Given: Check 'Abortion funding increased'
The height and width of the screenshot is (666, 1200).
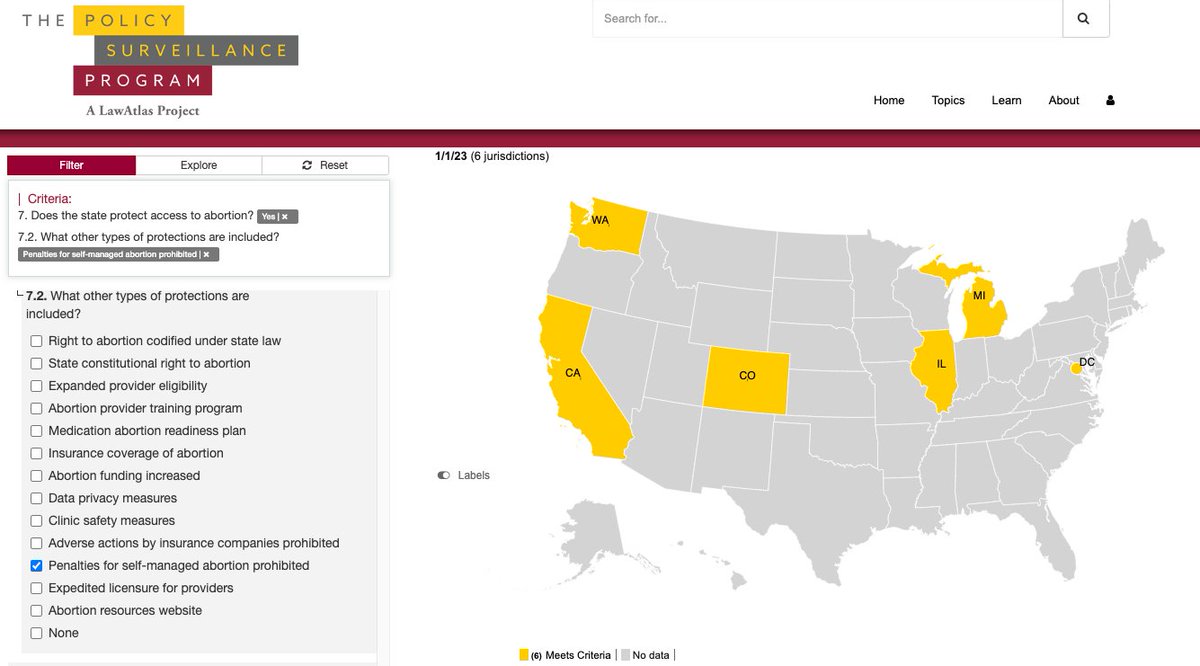Looking at the screenshot, I should tap(37, 476).
